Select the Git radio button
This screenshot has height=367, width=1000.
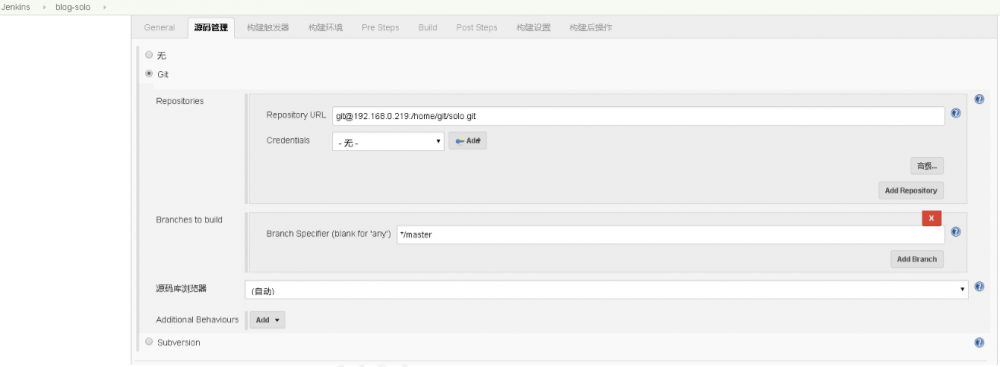coord(149,73)
